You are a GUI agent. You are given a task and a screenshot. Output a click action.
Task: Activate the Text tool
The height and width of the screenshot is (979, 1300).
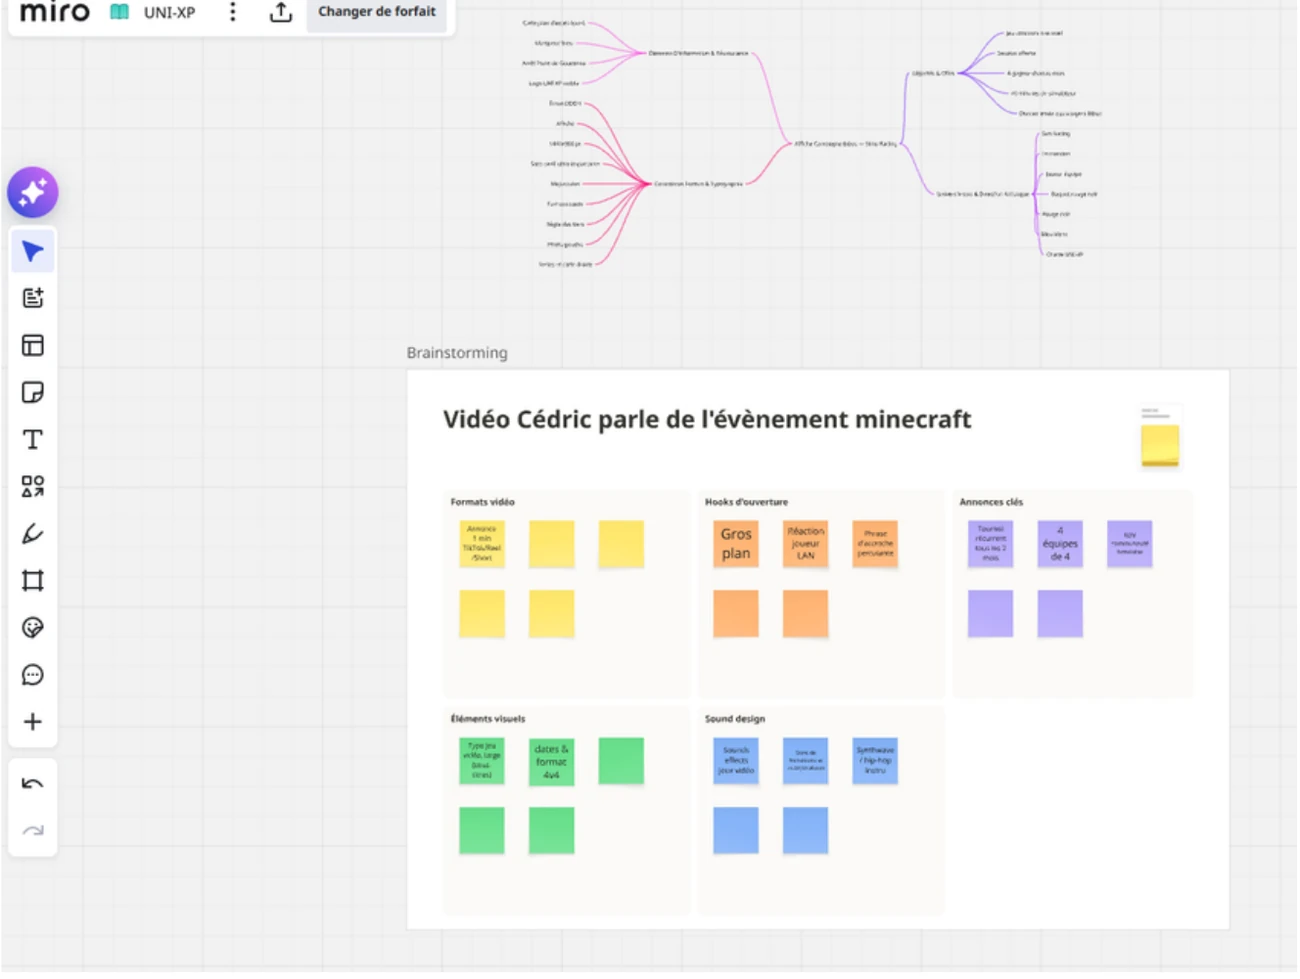pyautogui.click(x=33, y=439)
